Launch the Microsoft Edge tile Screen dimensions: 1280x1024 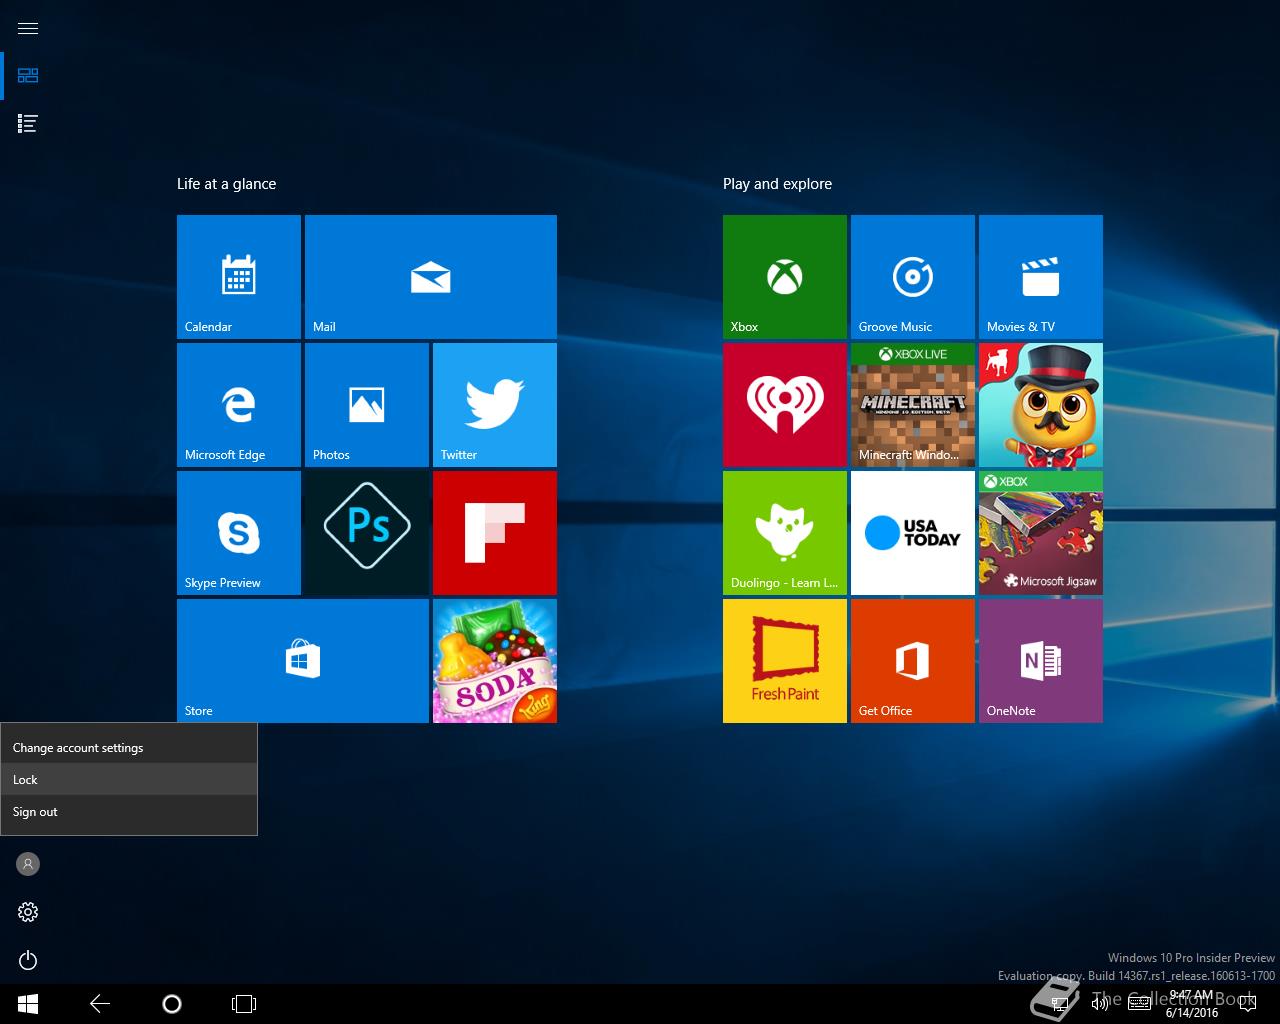click(x=239, y=405)
